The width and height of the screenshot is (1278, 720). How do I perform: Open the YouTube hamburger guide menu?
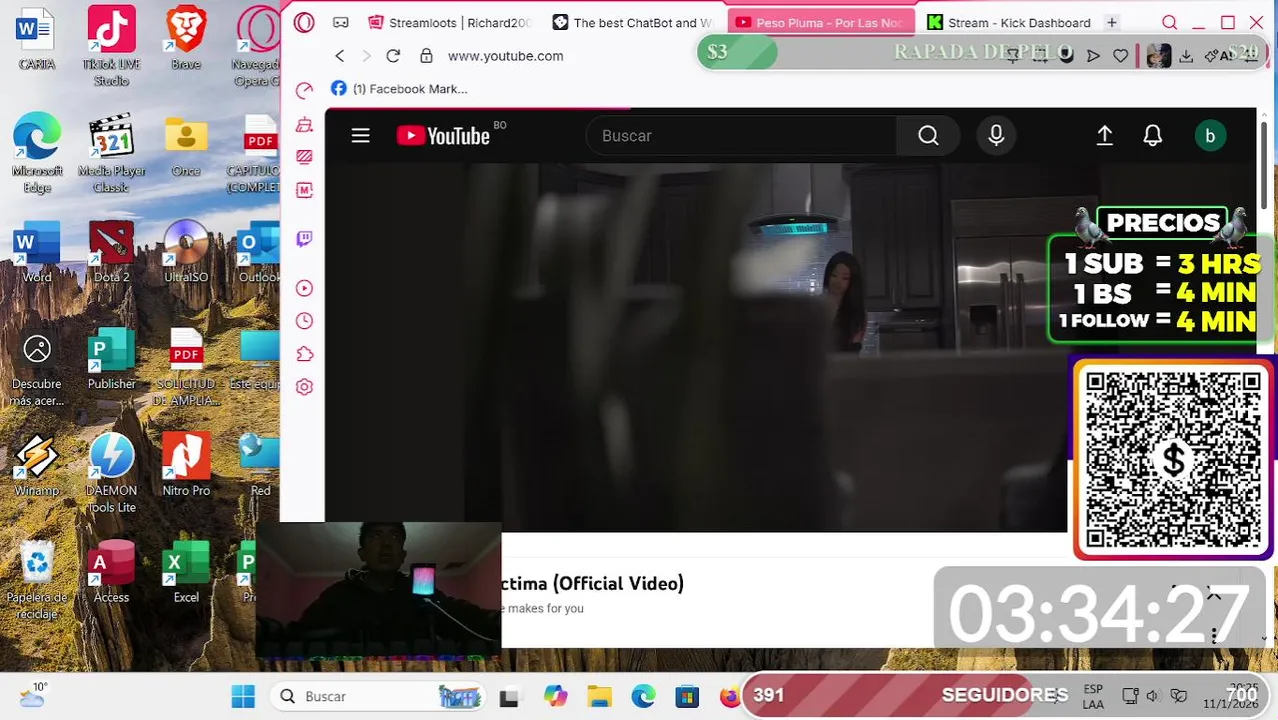point(360,136)
